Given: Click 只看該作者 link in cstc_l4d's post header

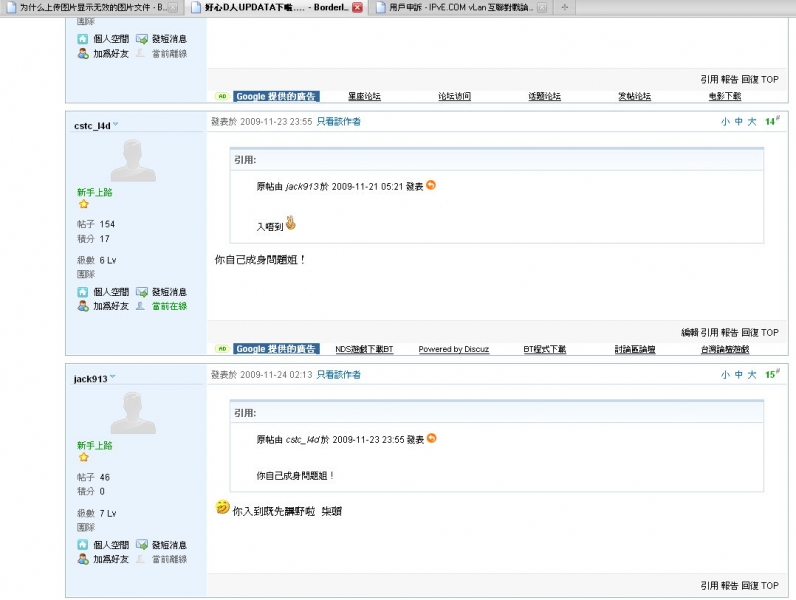Looking at the screenshot, I should [339, 122].
